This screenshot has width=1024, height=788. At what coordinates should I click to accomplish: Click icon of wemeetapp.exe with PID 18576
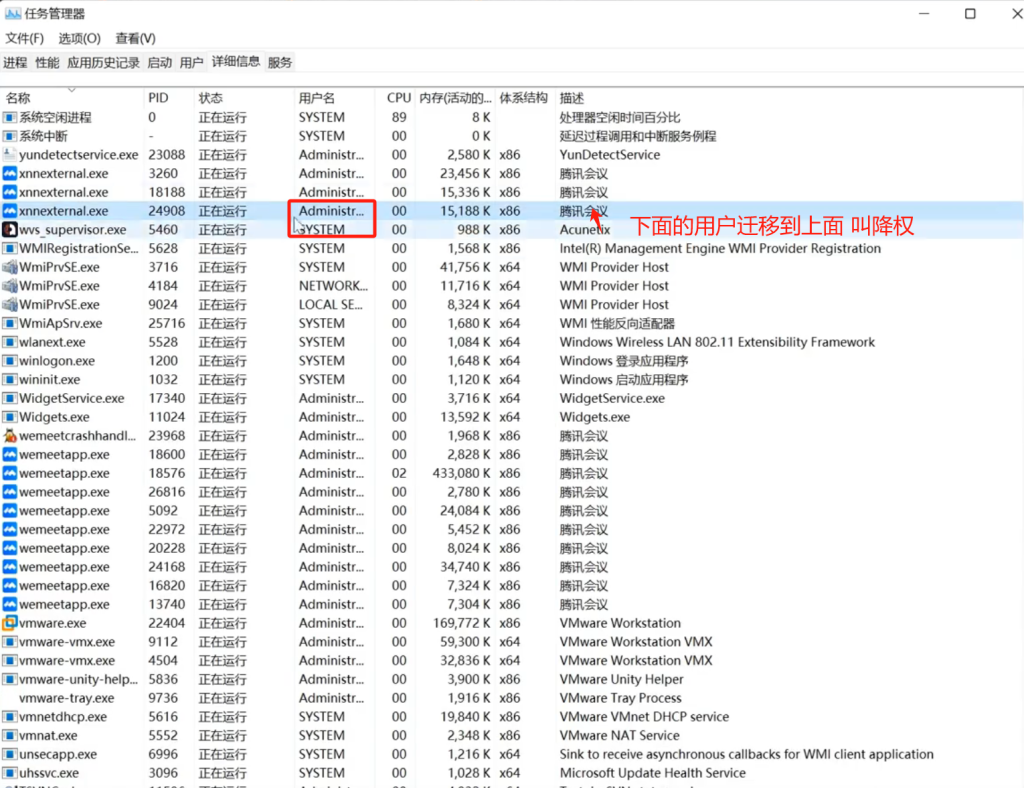9,473
